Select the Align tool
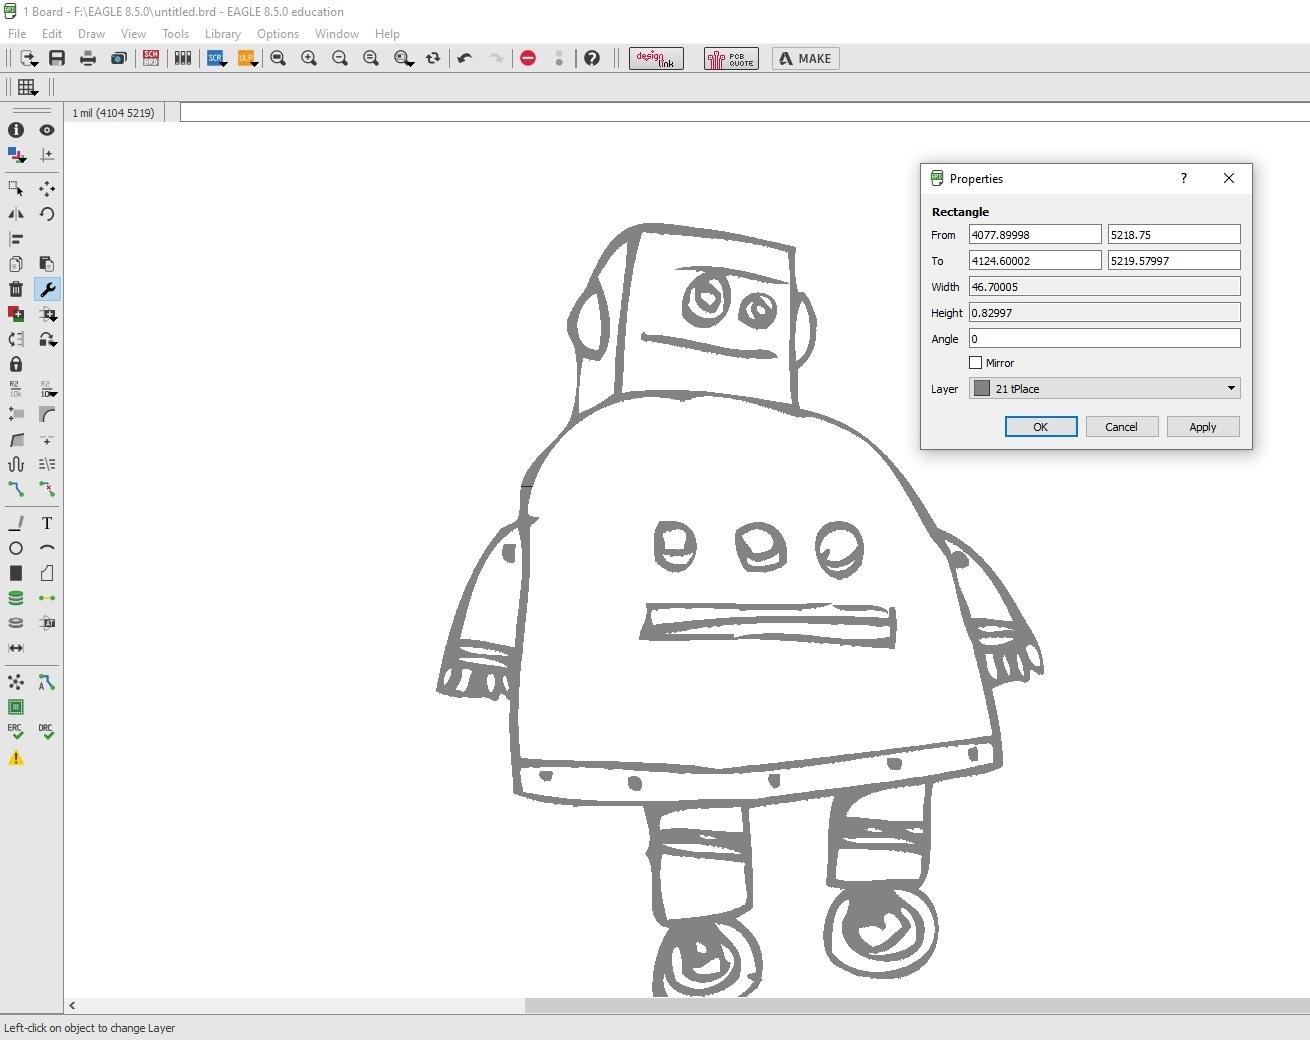This screenshot has height=1040, width=1310. [16, 239]
